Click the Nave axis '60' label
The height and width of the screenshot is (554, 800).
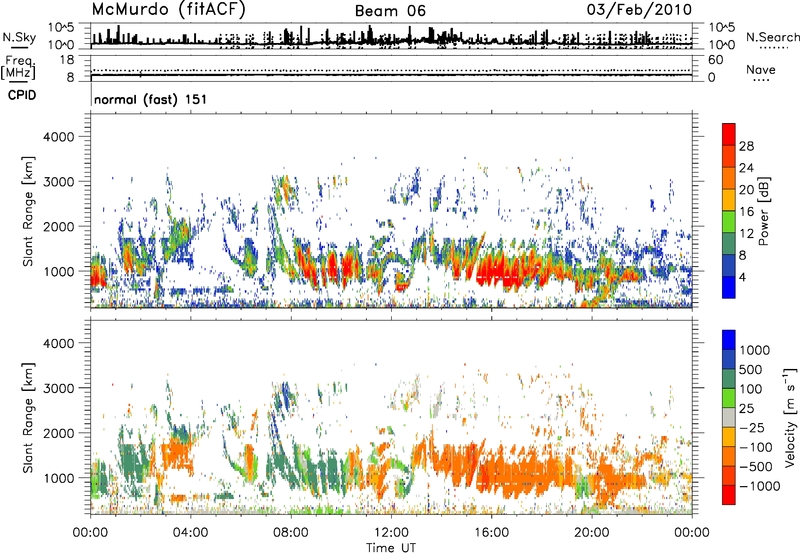coord(715,60)
